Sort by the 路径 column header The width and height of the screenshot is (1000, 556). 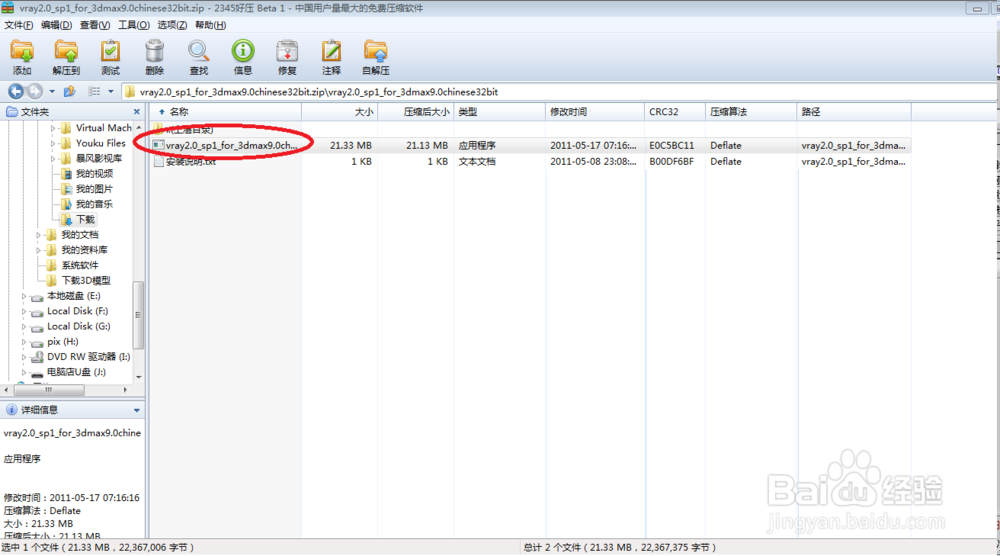coord(855,112)
